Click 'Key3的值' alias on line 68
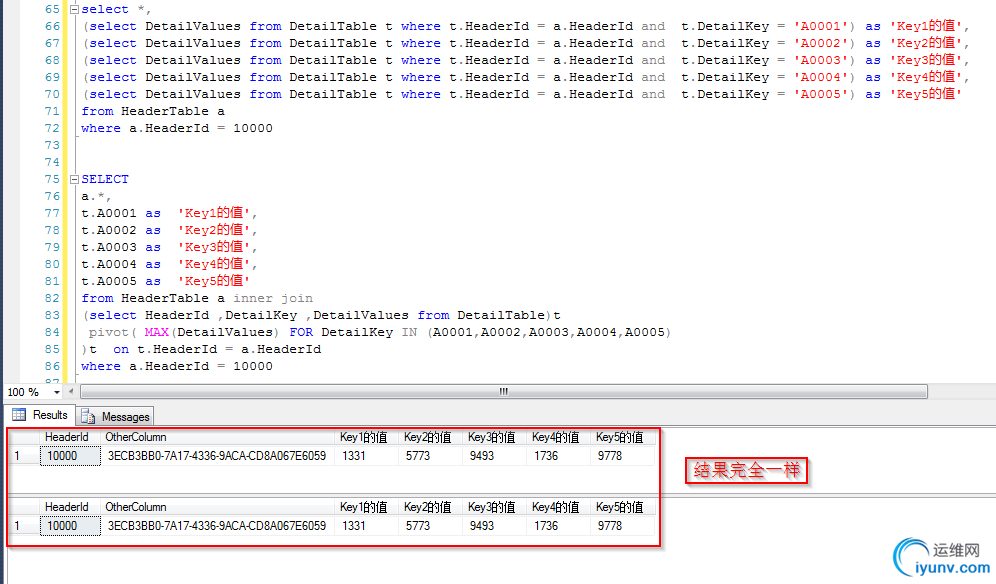 [x=925, y=60]
